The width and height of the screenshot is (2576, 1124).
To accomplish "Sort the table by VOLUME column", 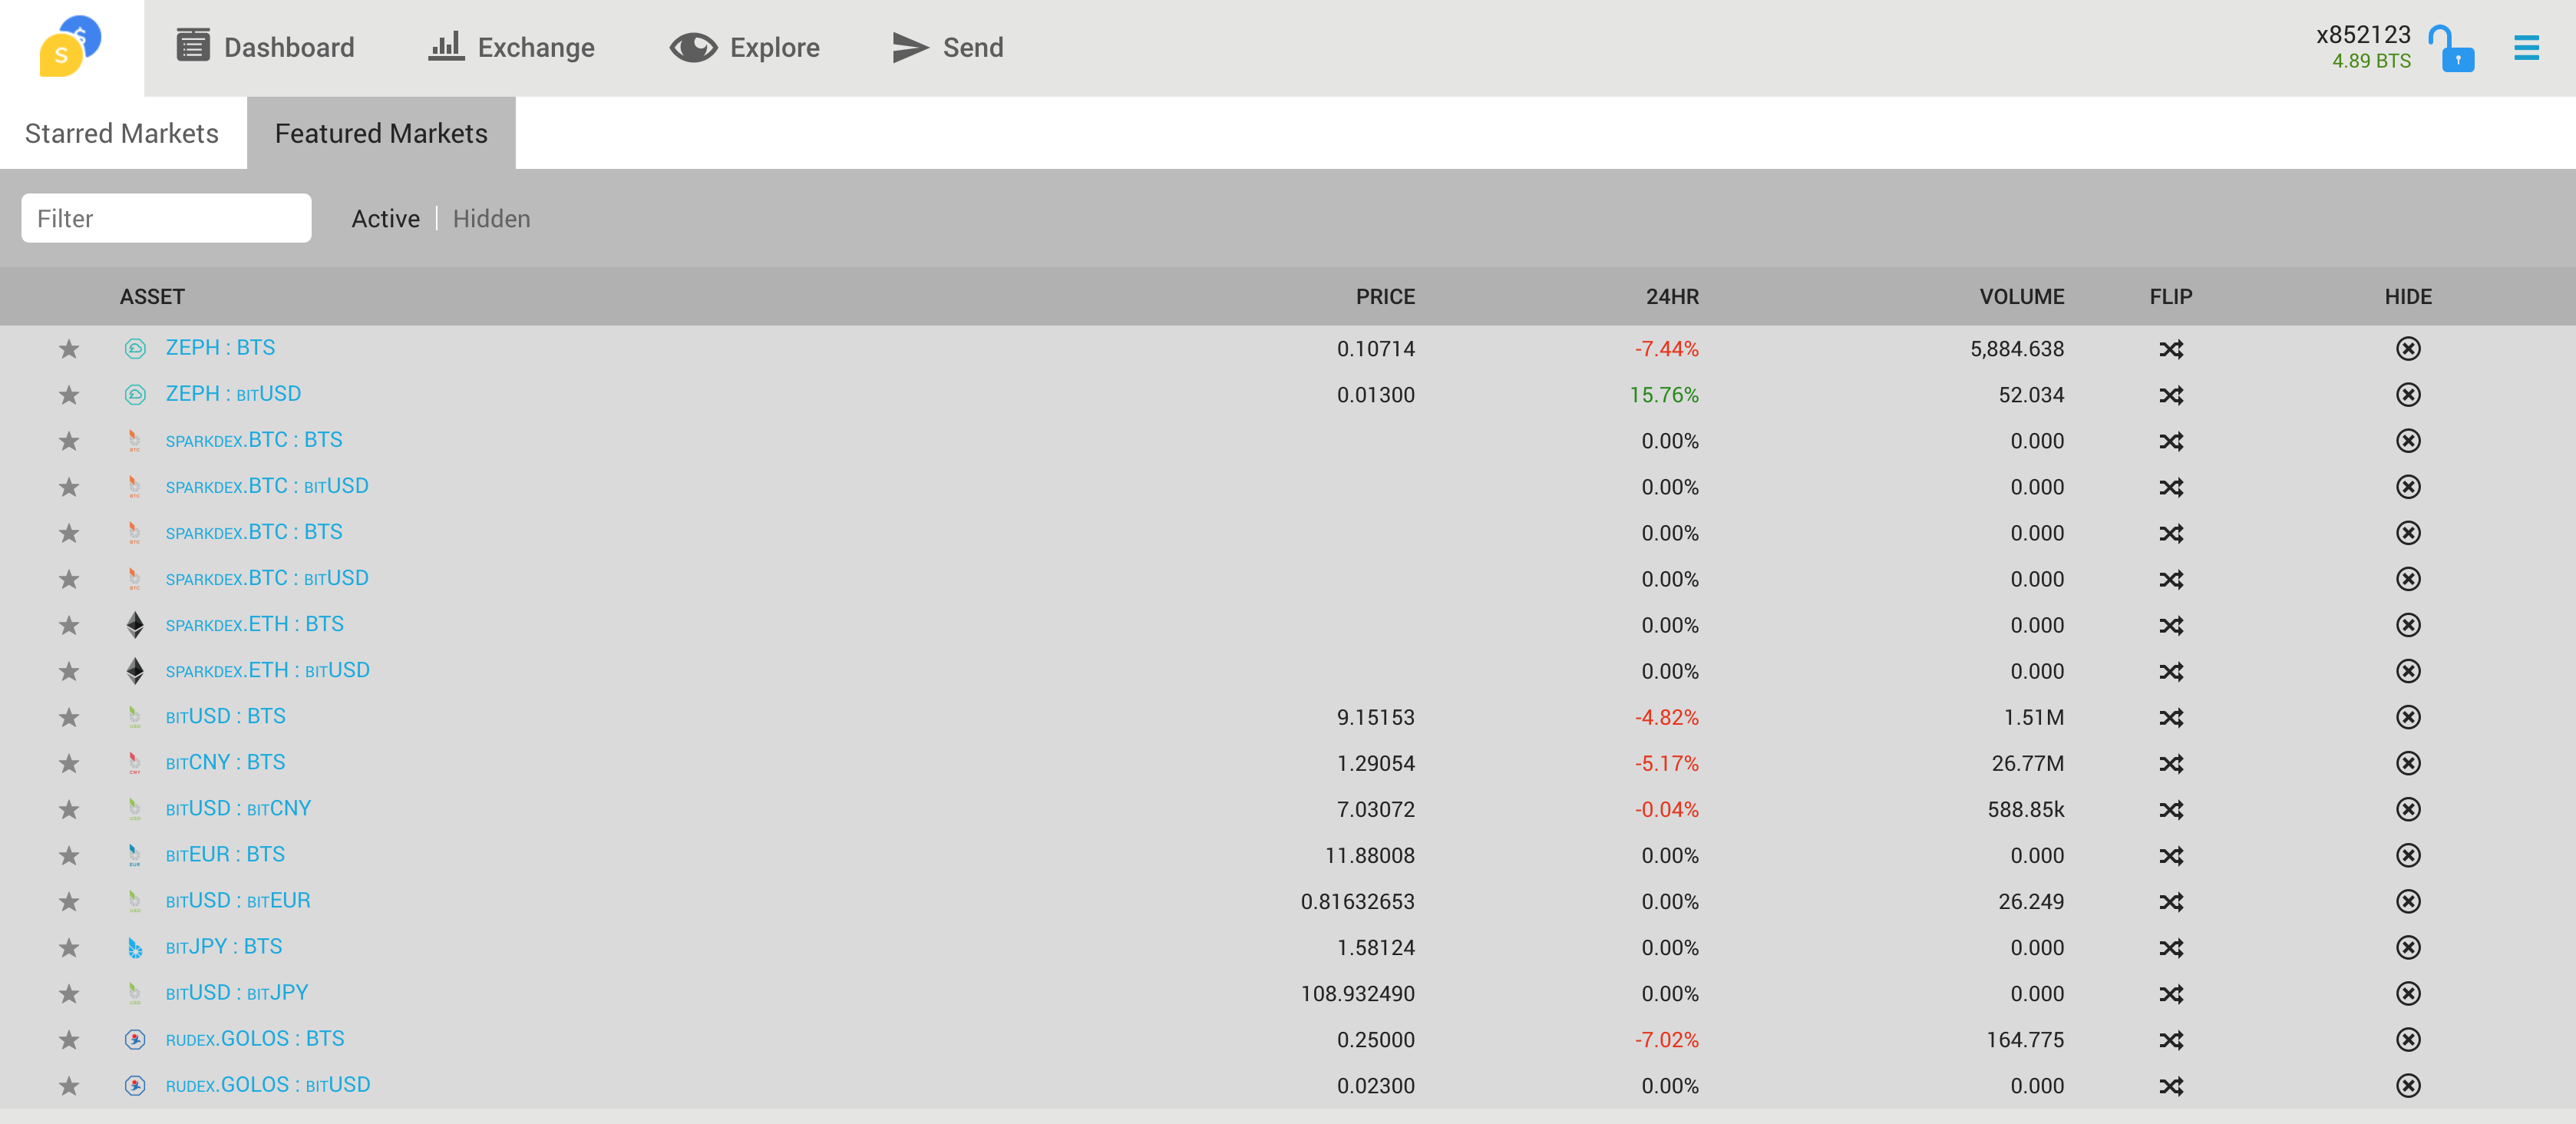I will (2021, 297).
